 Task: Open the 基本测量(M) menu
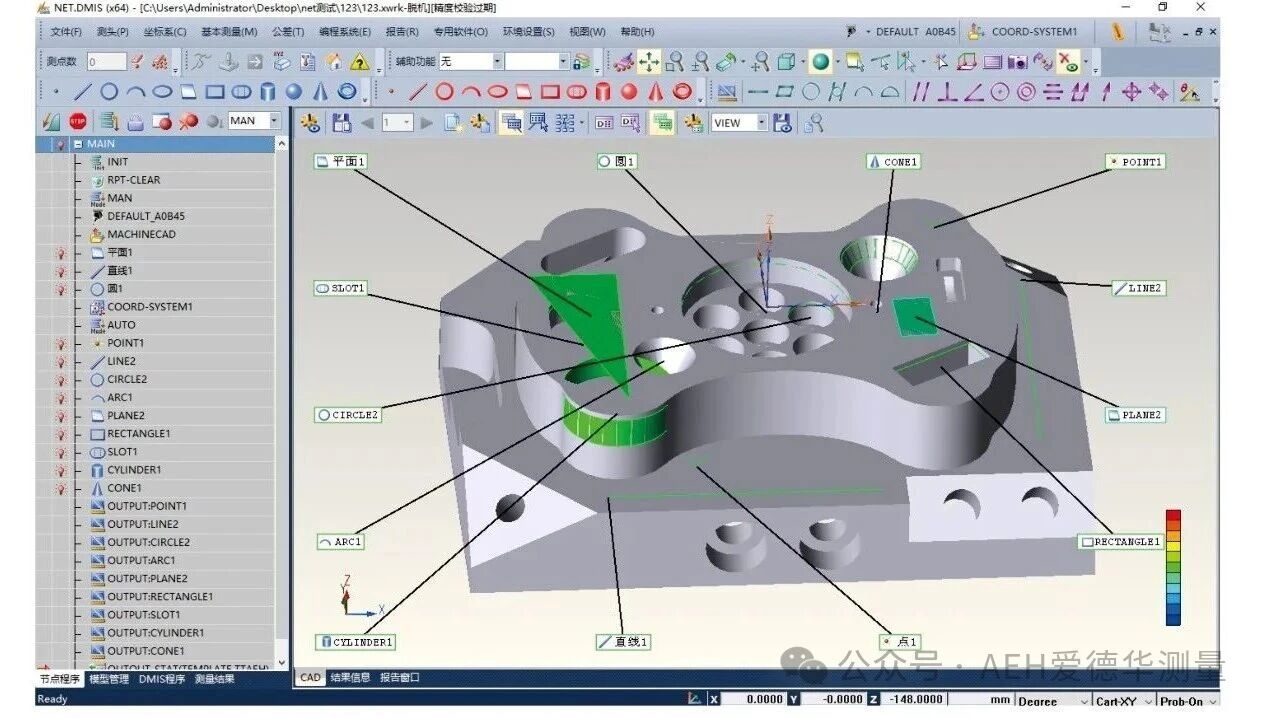(228, 31)
